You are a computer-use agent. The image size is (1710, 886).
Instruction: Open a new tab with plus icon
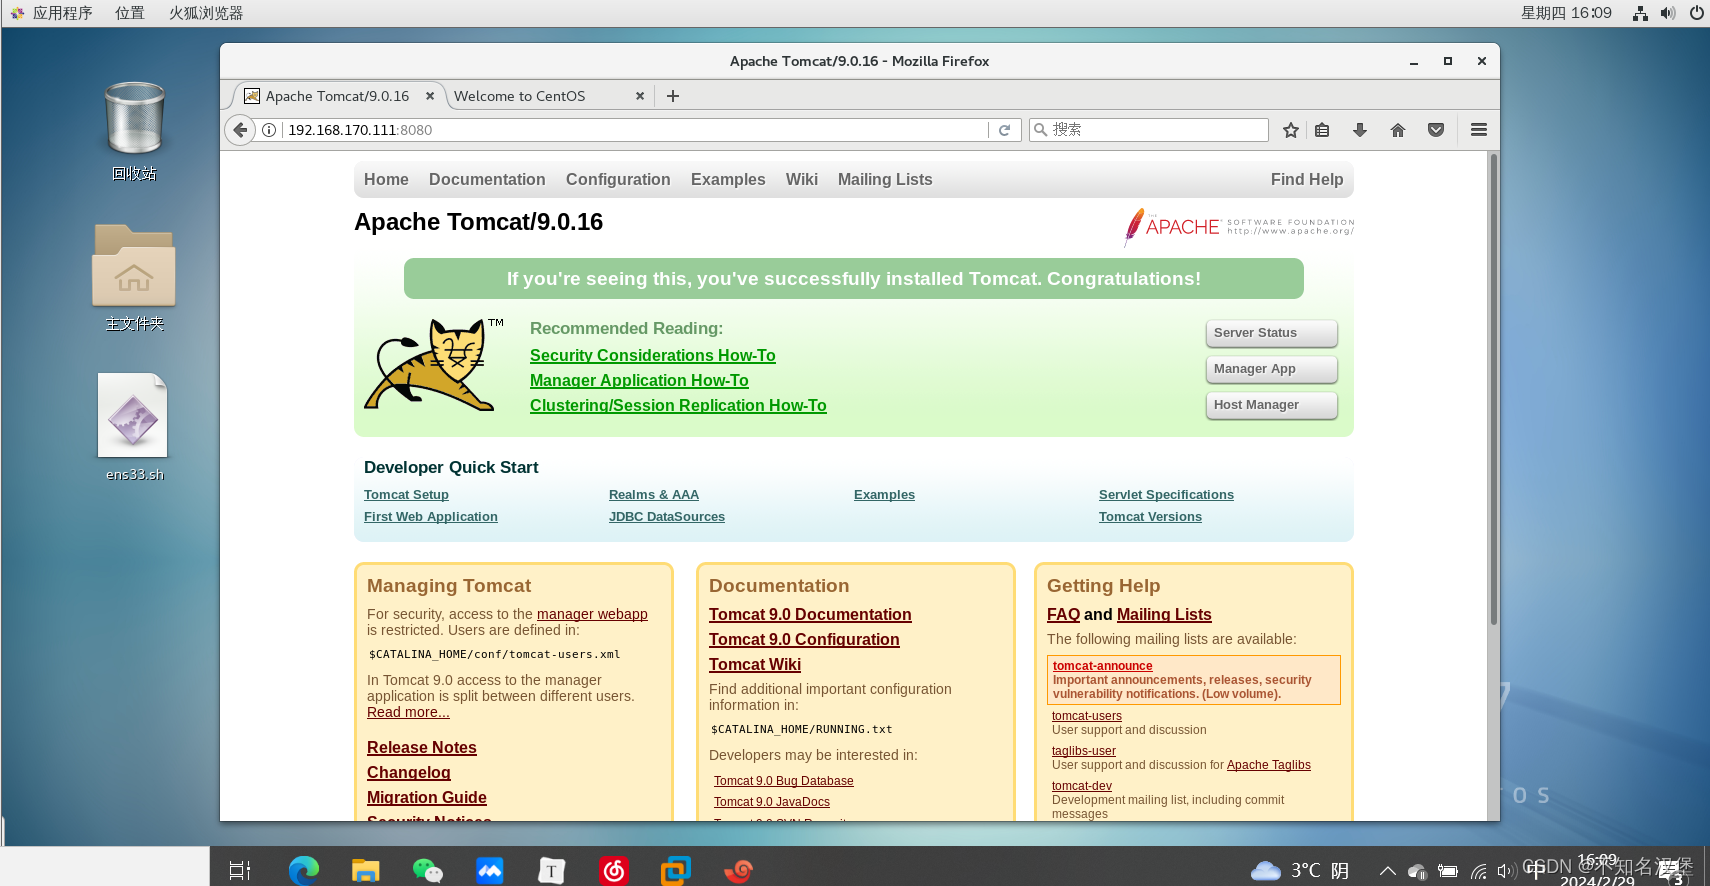673,96
